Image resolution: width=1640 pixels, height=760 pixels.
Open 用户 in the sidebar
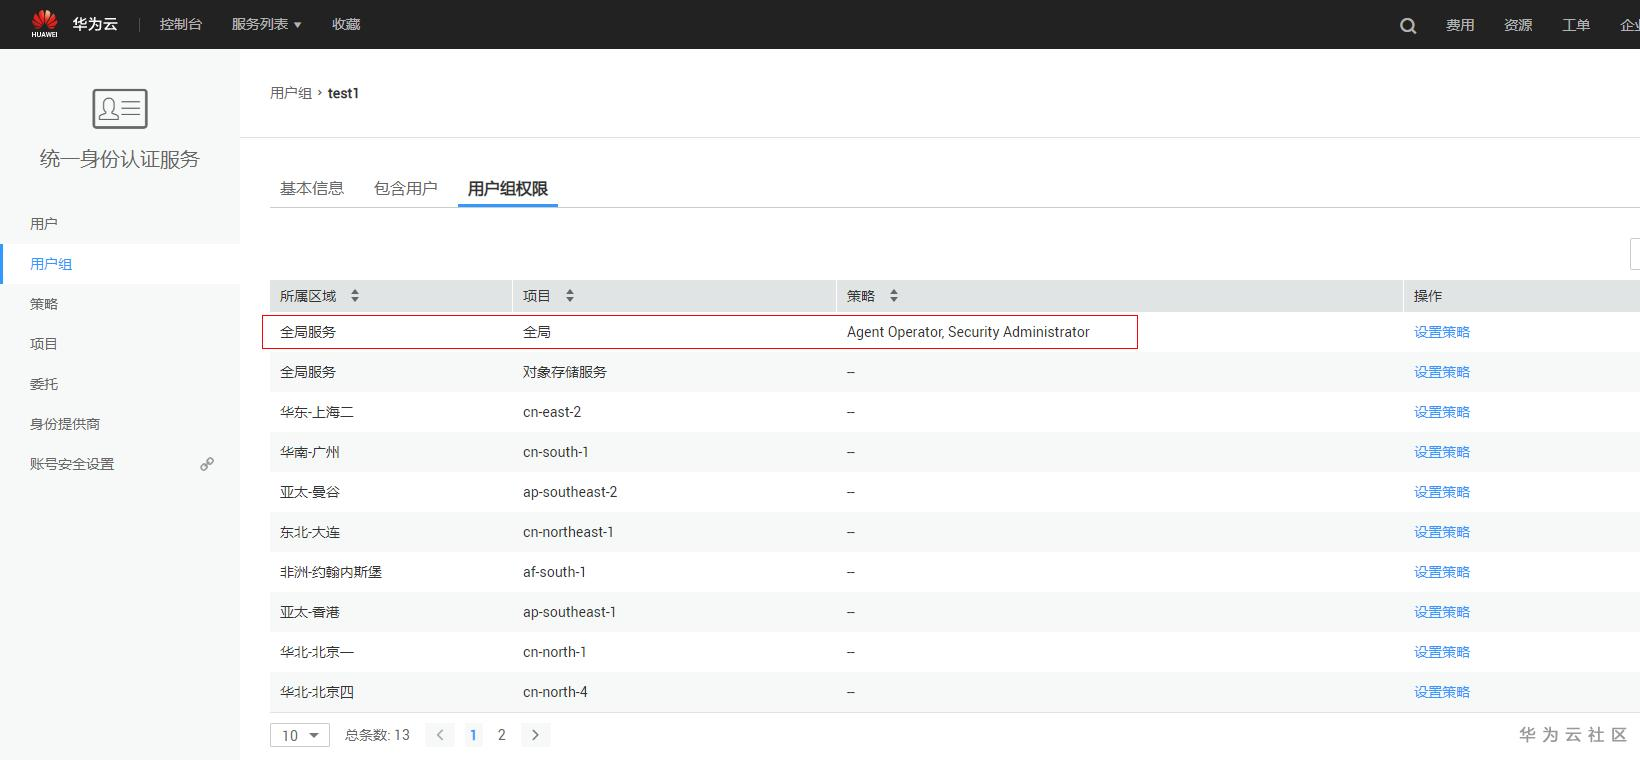(44, 224)
